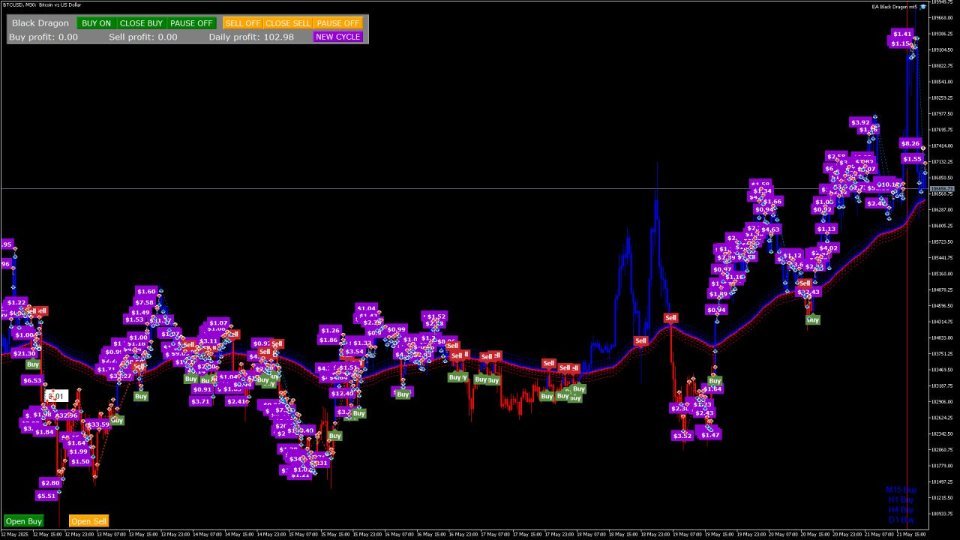Click the current price marker on price scale
Image resolution: width=960 pixels, height=540 pixels.
pos(942,189)
